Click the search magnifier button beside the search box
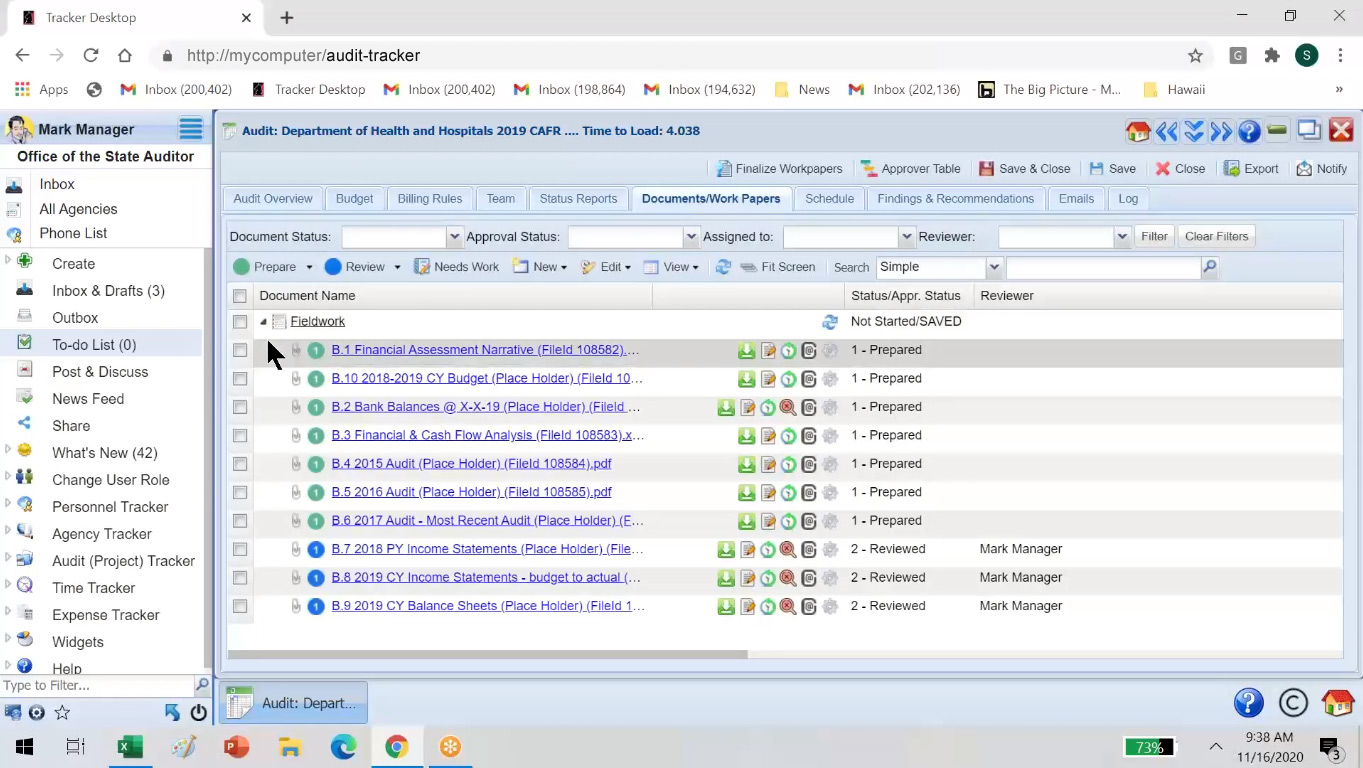 (x=1210, y=267)
